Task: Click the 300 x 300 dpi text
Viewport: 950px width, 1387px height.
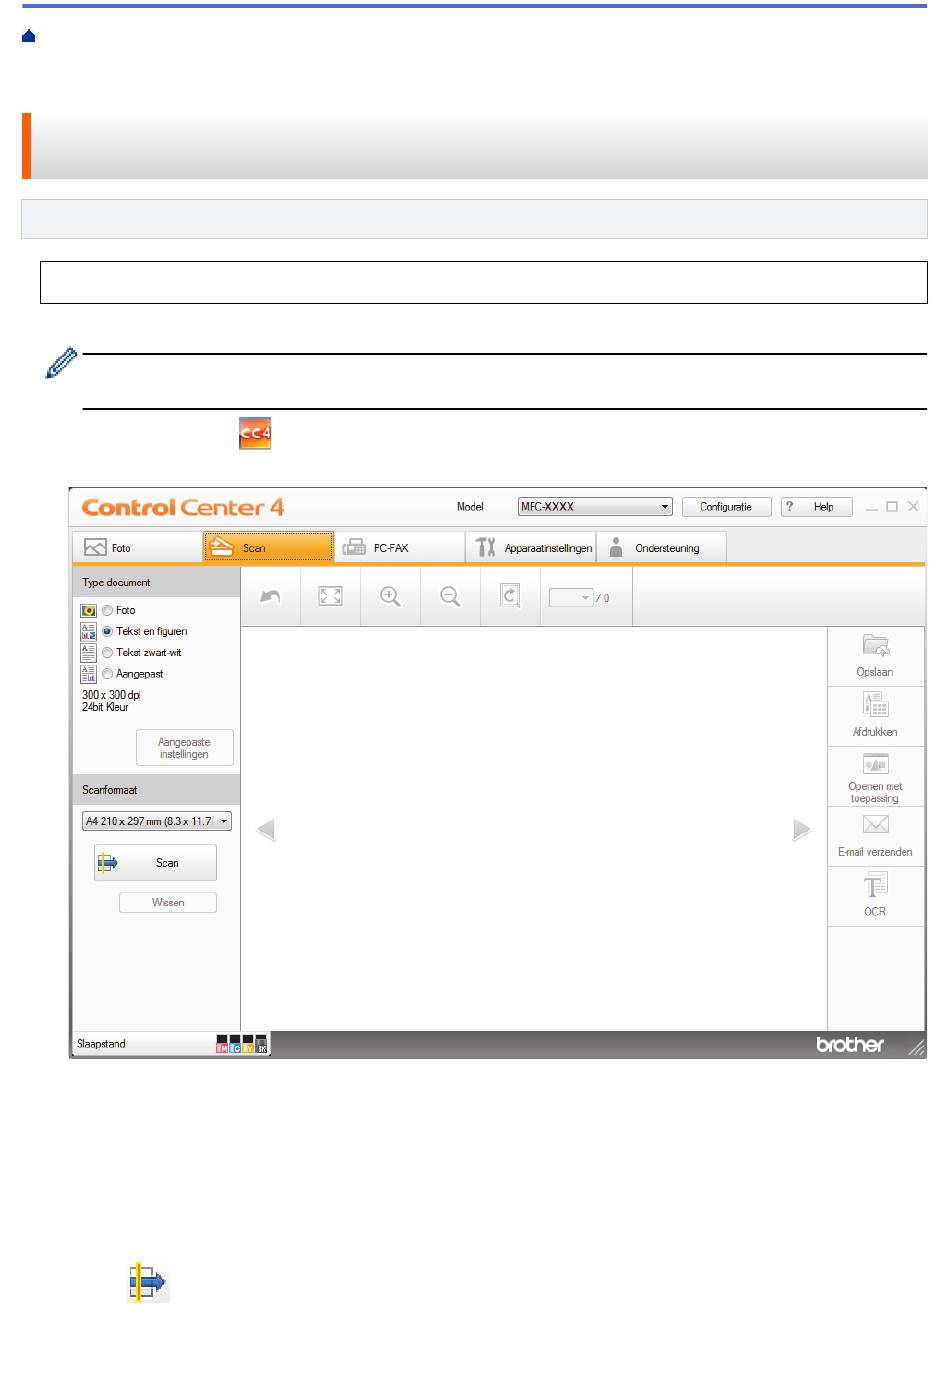Action: click(111, 695)
